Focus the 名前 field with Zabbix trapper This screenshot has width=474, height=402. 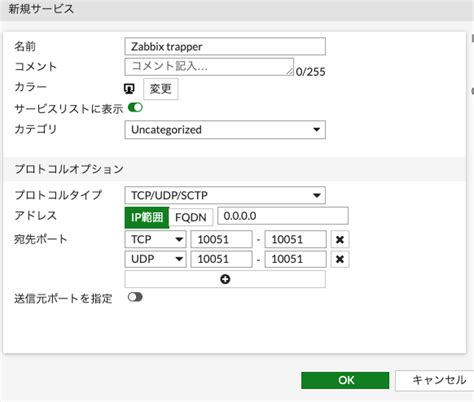(225, 46)
